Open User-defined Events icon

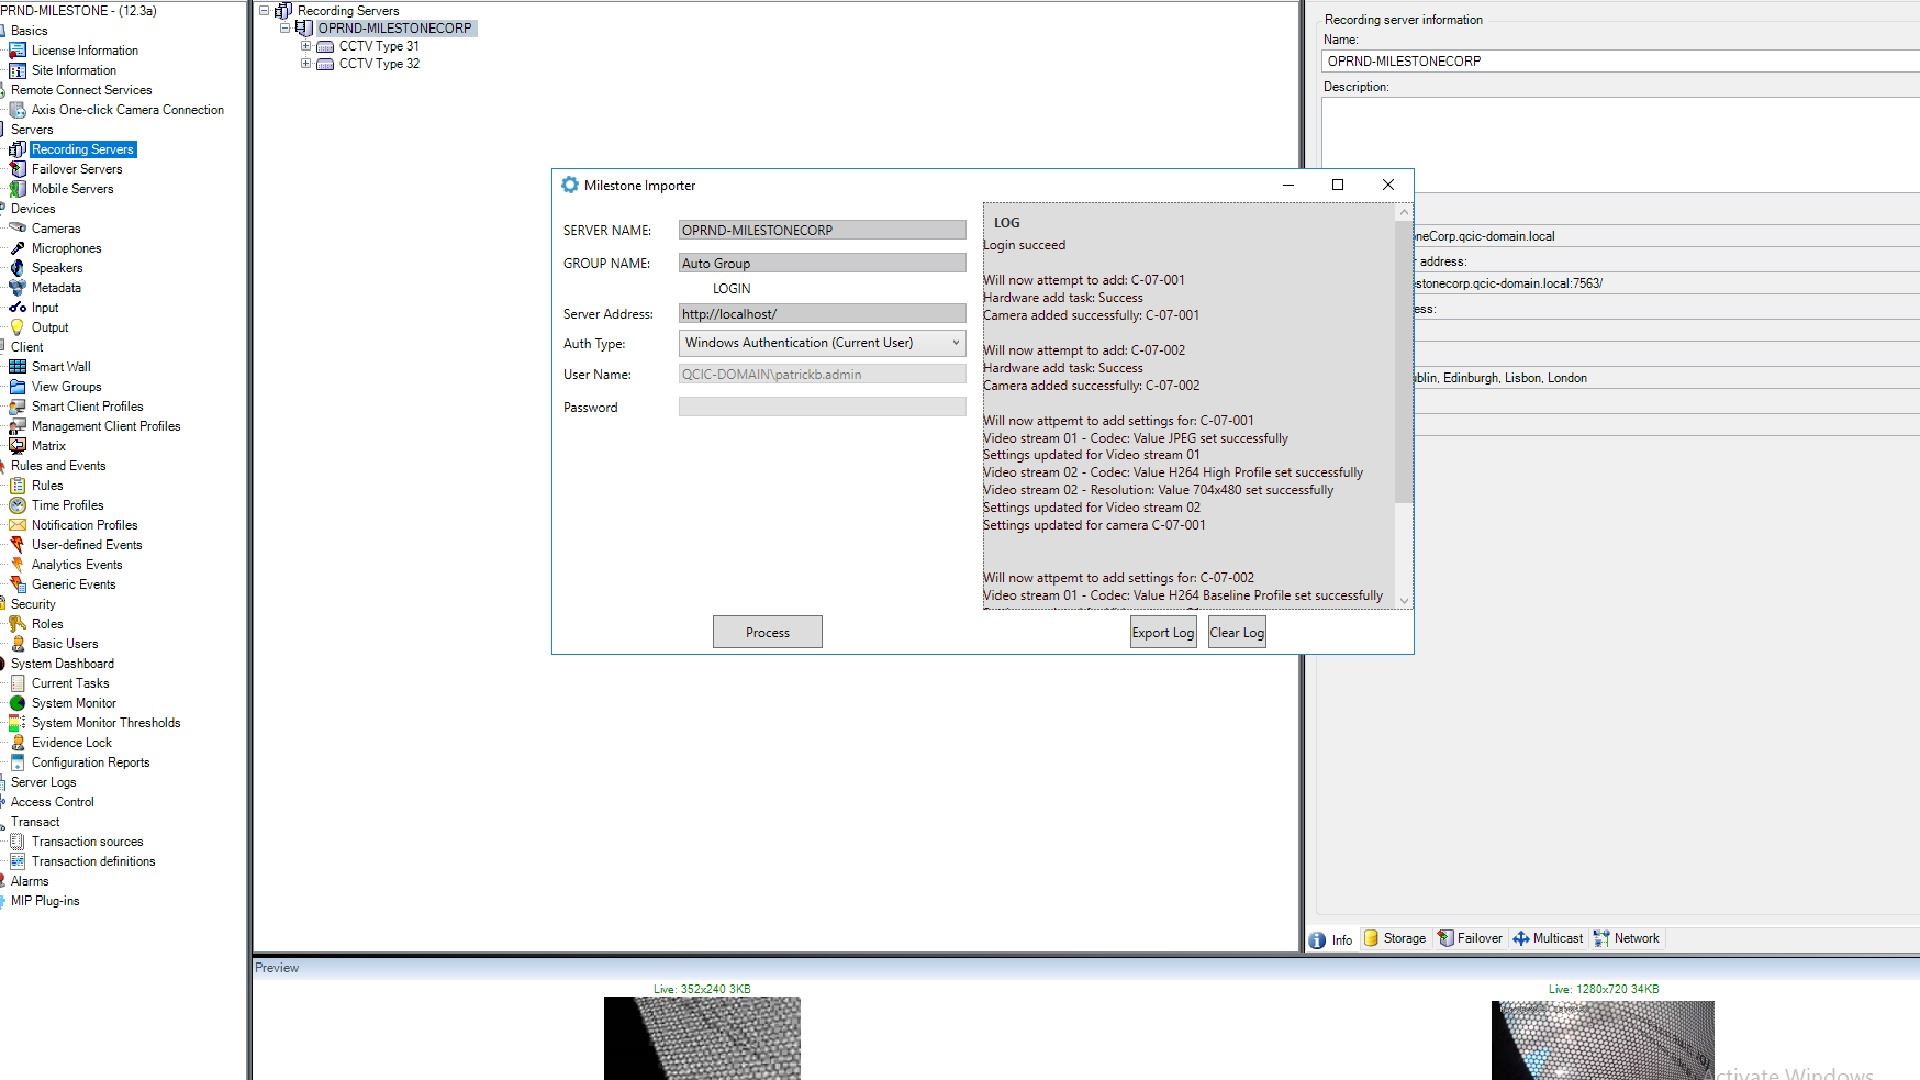coord(17,545)
